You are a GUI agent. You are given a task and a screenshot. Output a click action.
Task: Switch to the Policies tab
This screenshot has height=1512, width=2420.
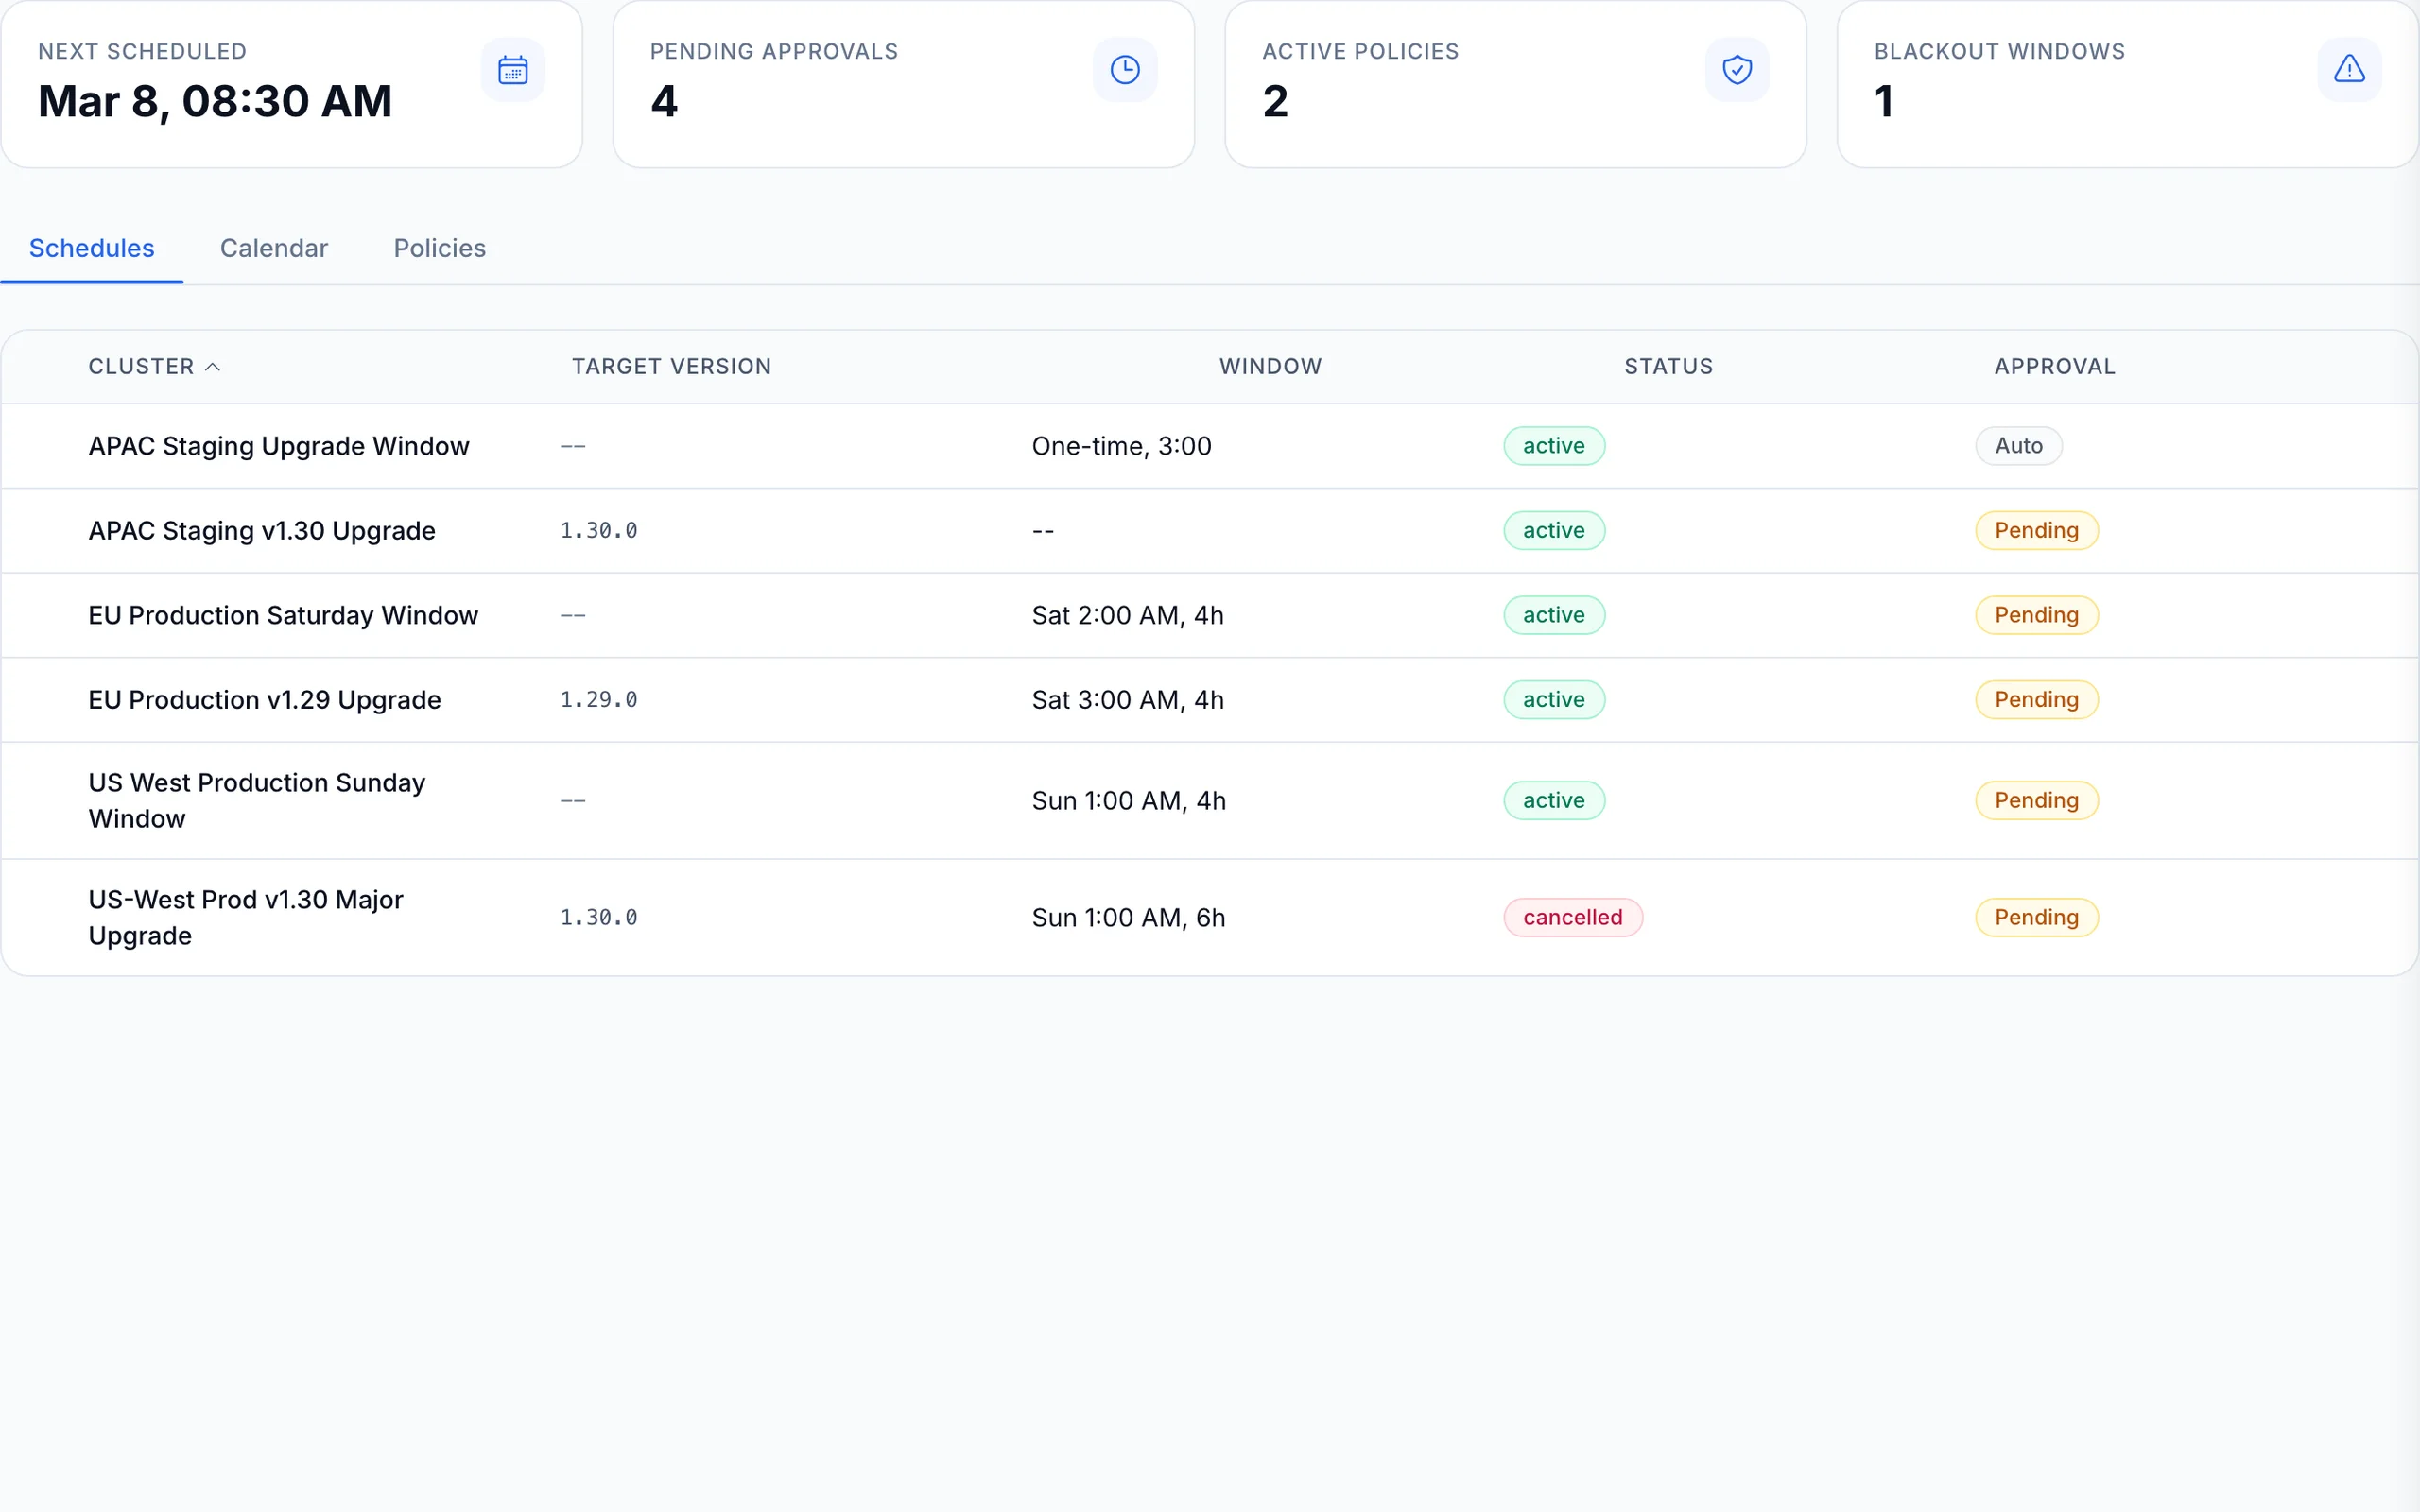tap(439, 248)
